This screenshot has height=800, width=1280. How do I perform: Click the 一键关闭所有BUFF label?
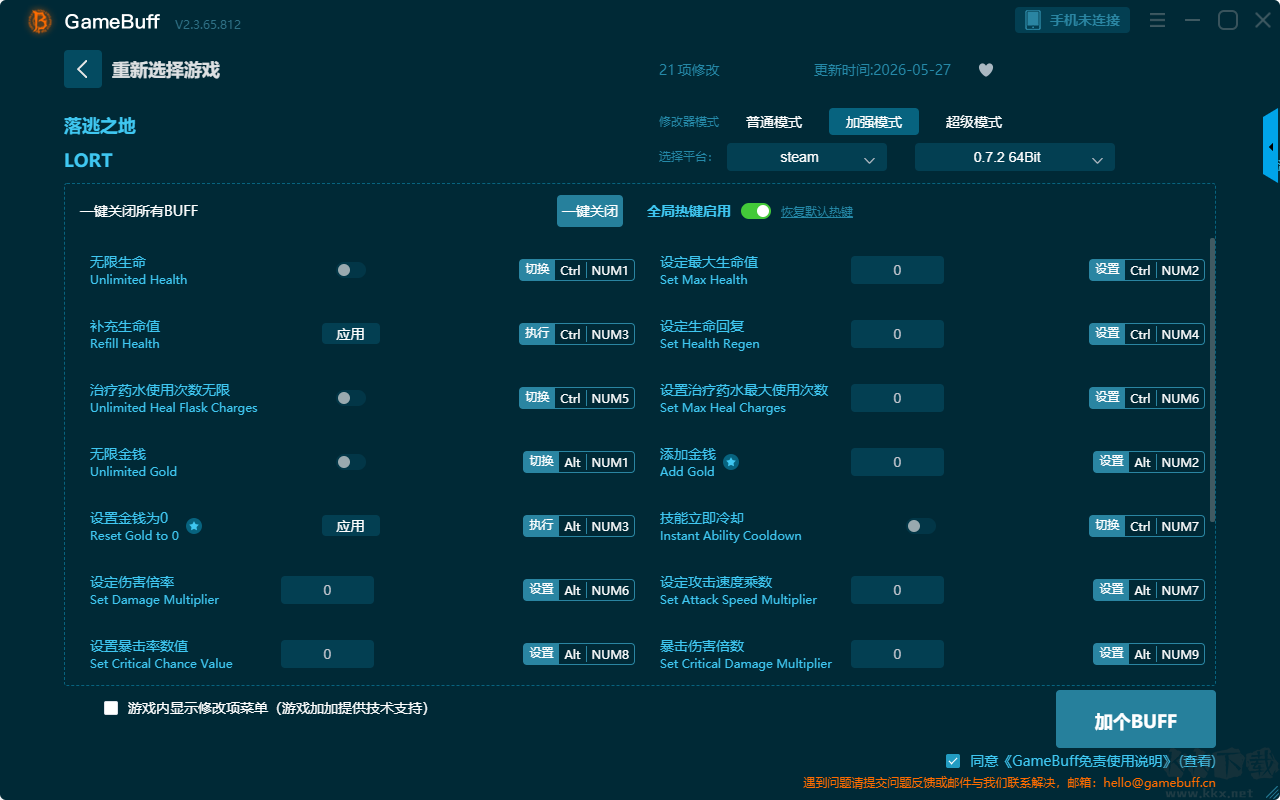pyautogui.click(x=139, y=211)
